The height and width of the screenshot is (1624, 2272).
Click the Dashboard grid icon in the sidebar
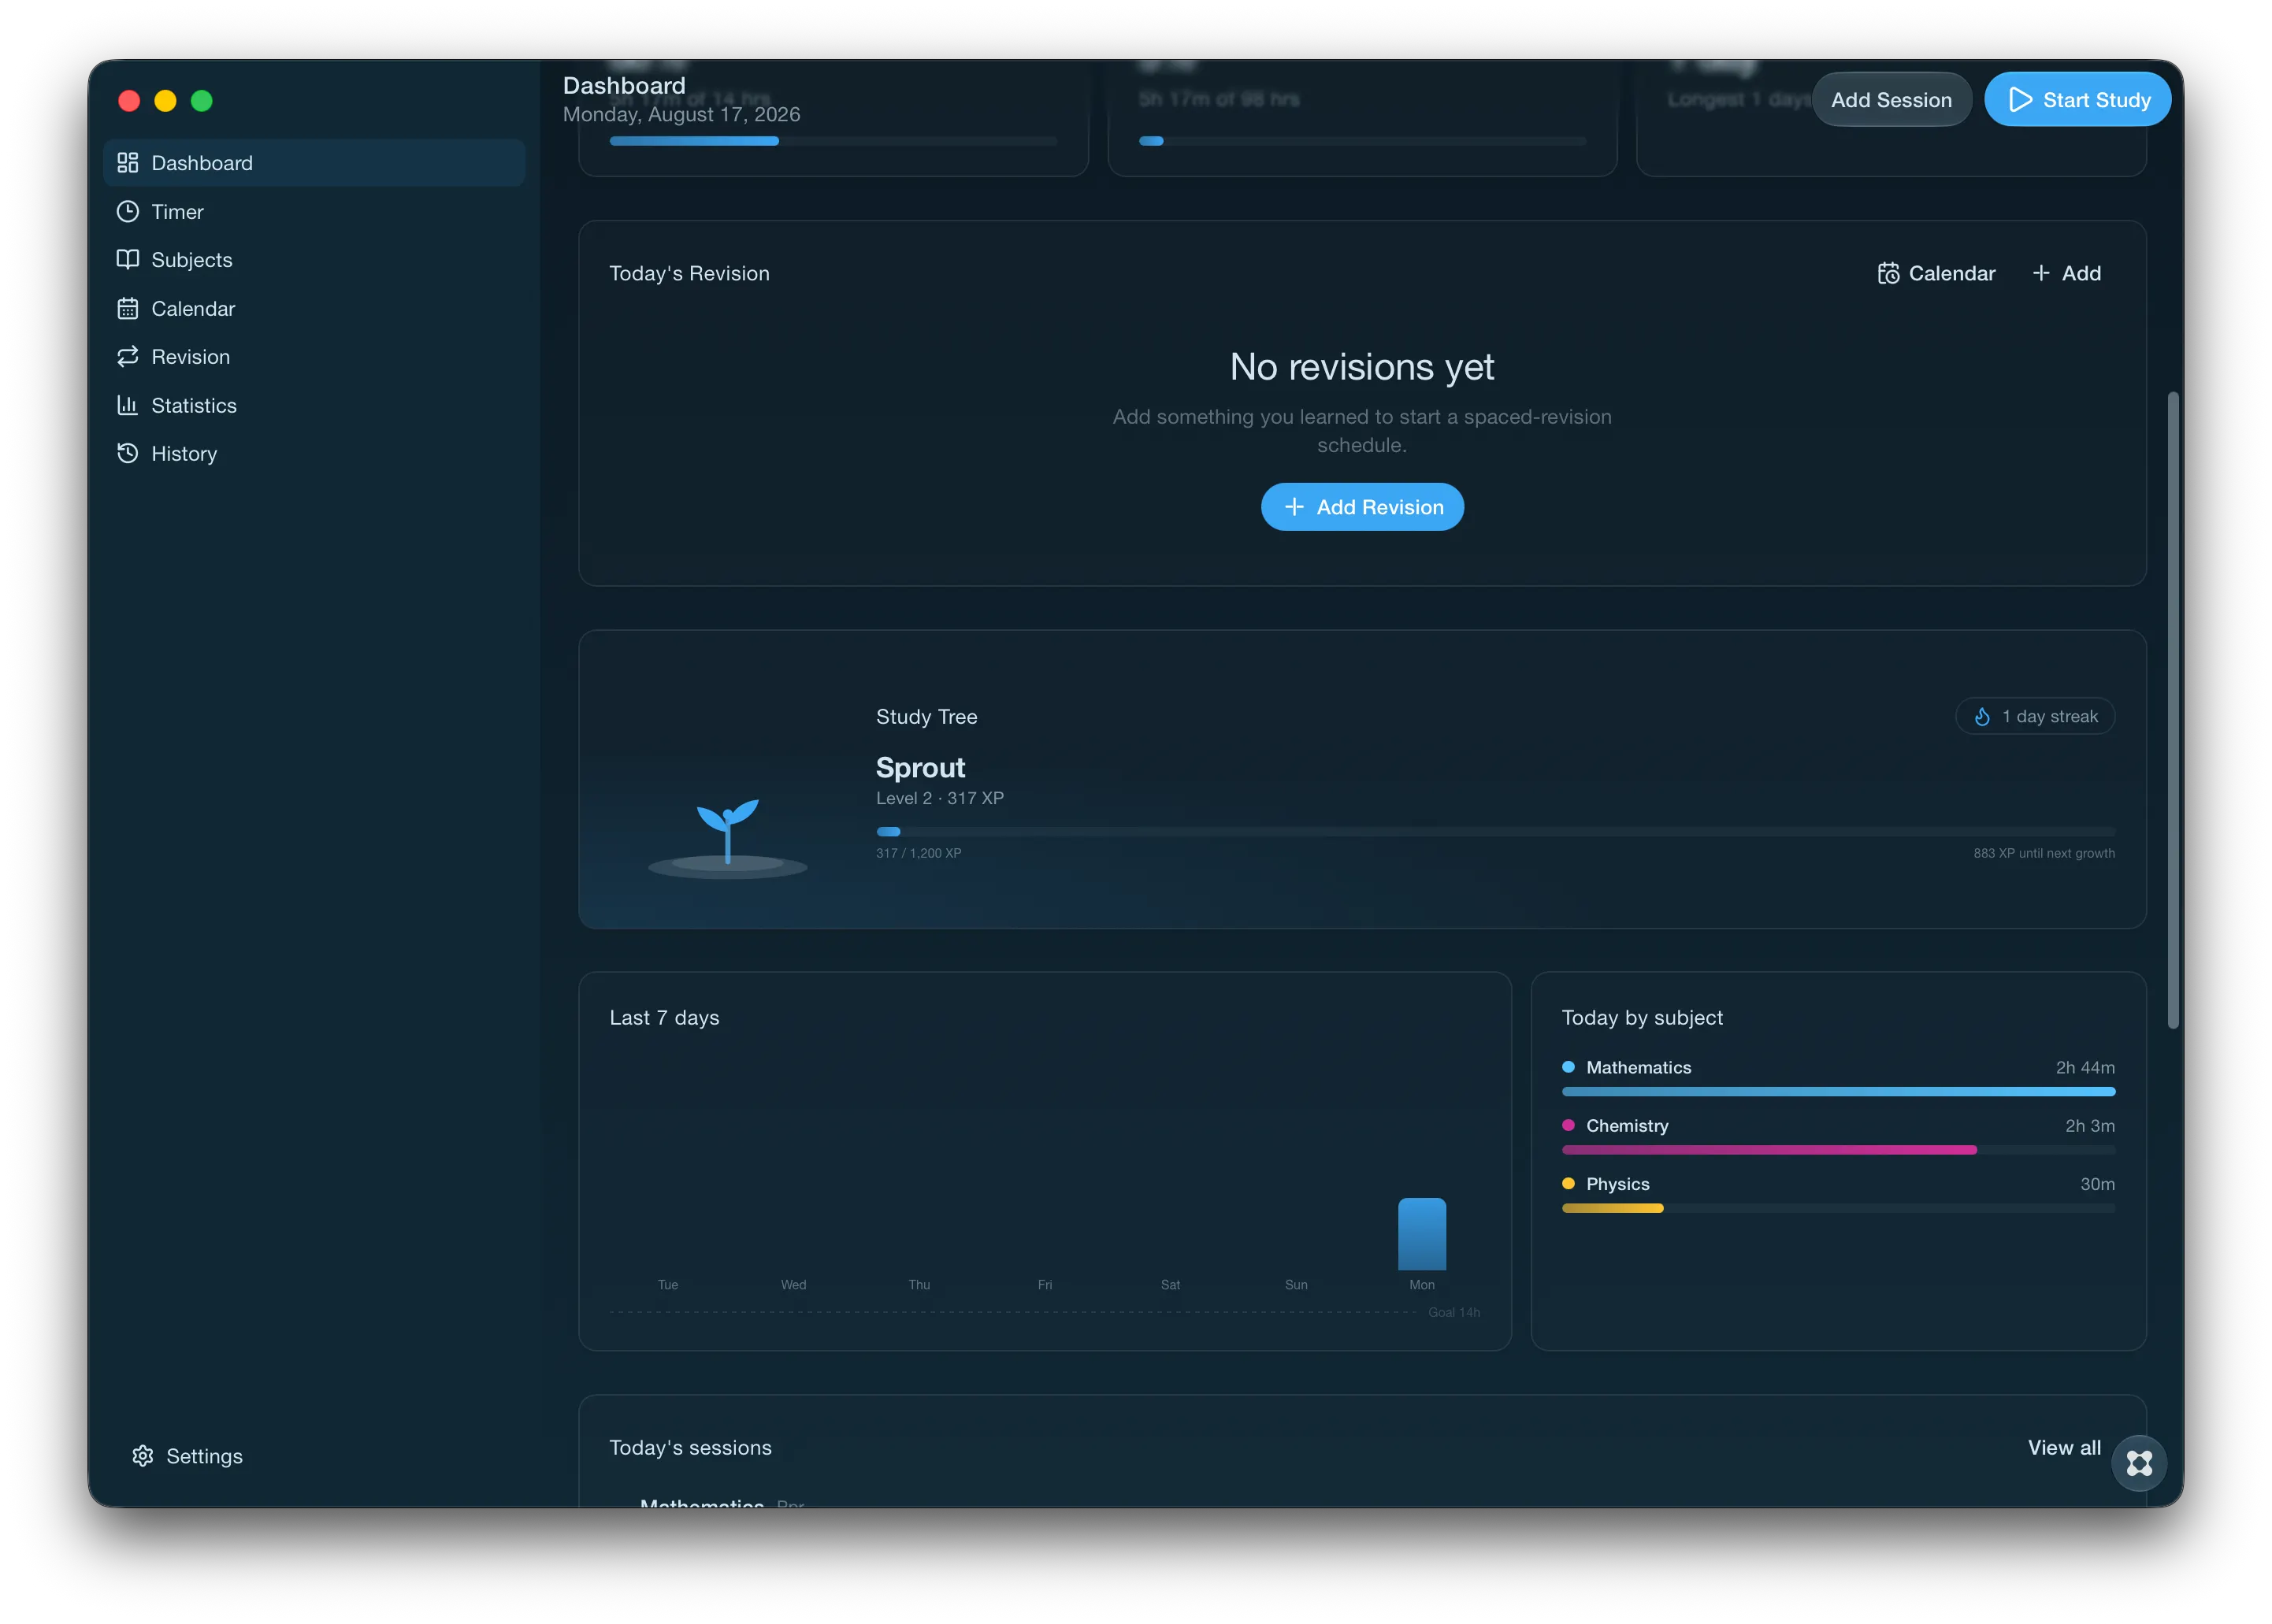[x=127, y=162]
